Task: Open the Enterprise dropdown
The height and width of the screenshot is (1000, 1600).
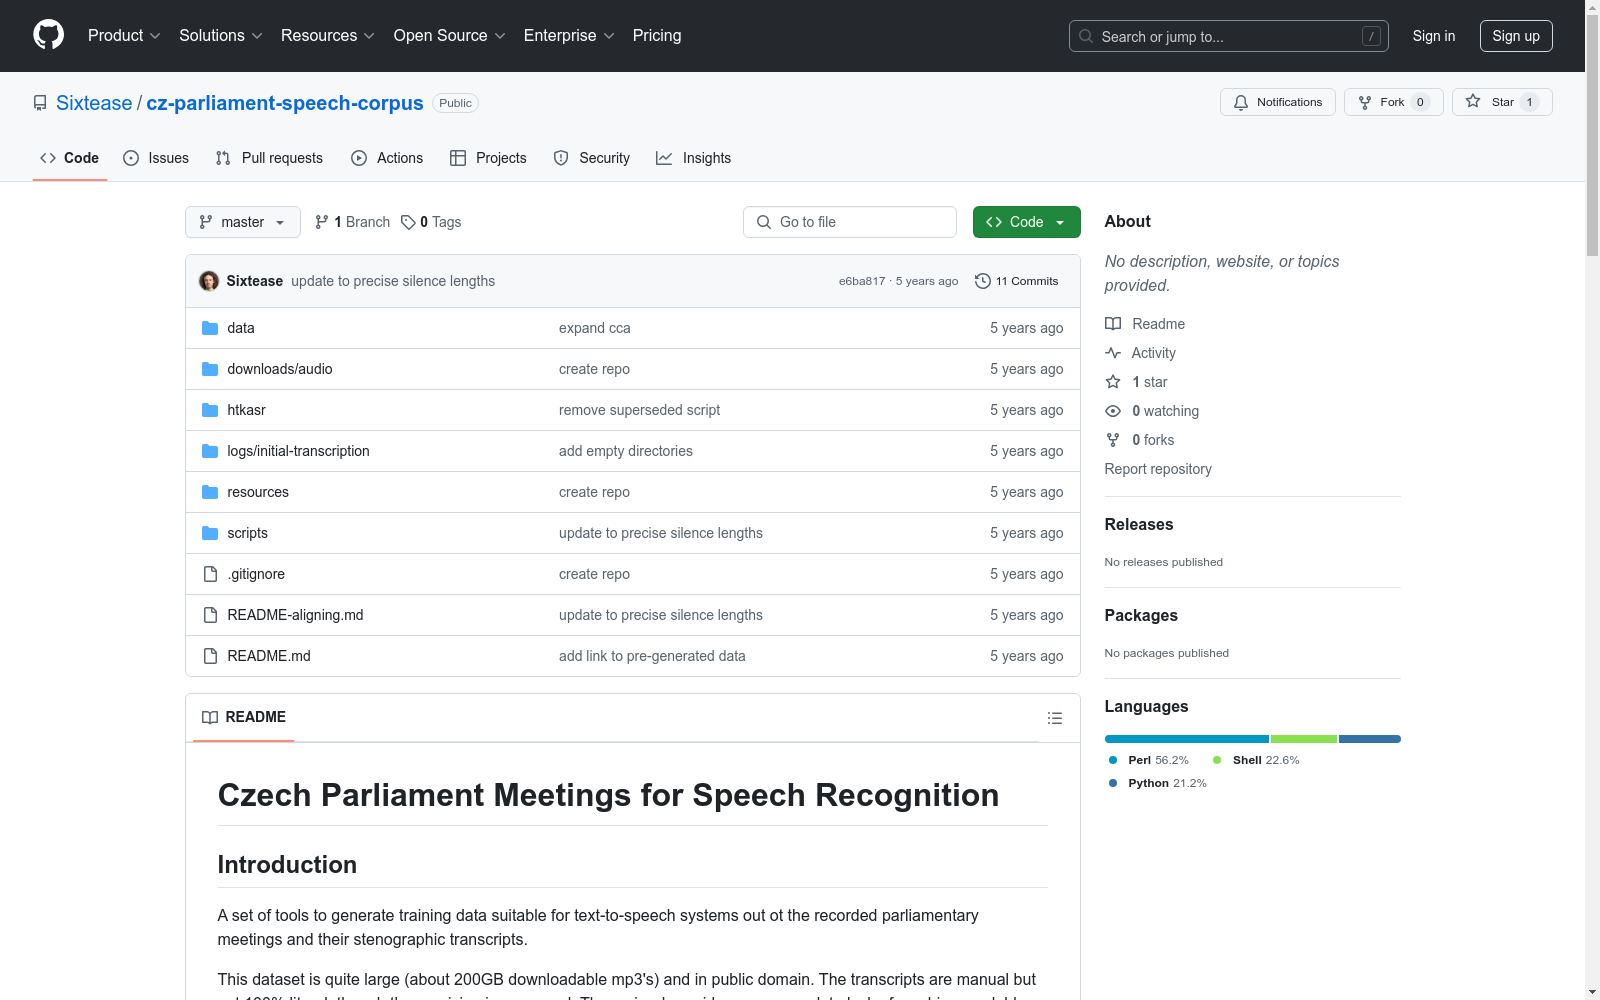Action: [569, 36]
